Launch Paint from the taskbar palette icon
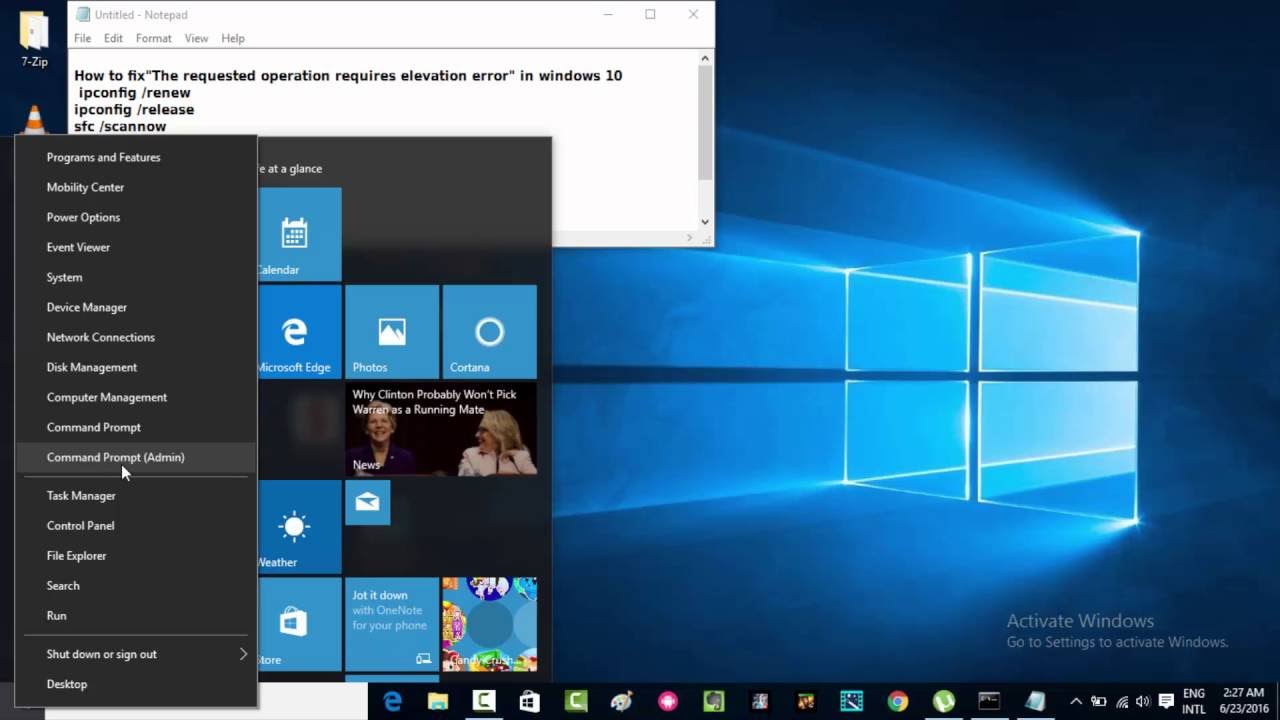The image size is (1280, 720). pyautogui.click(x=622, y=702)
